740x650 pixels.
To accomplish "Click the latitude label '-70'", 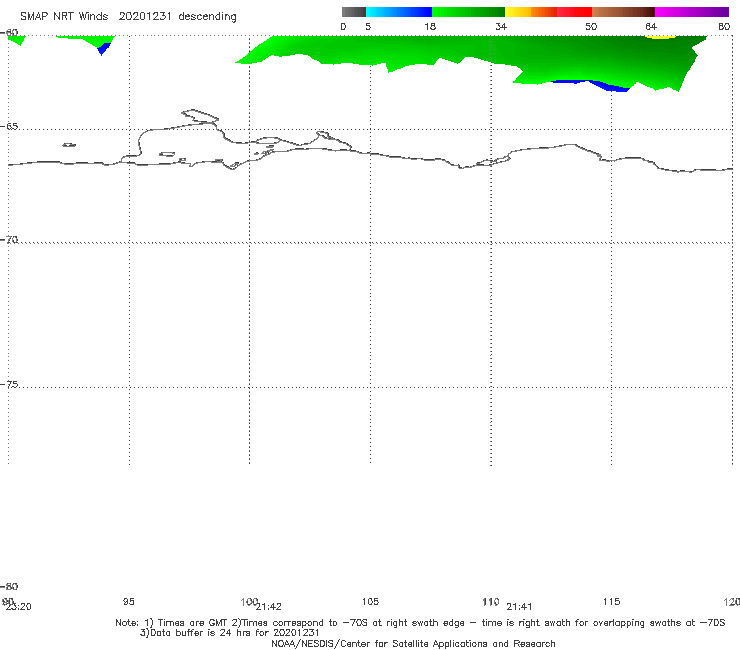I will pyautogui.click(x=9, y=240).
